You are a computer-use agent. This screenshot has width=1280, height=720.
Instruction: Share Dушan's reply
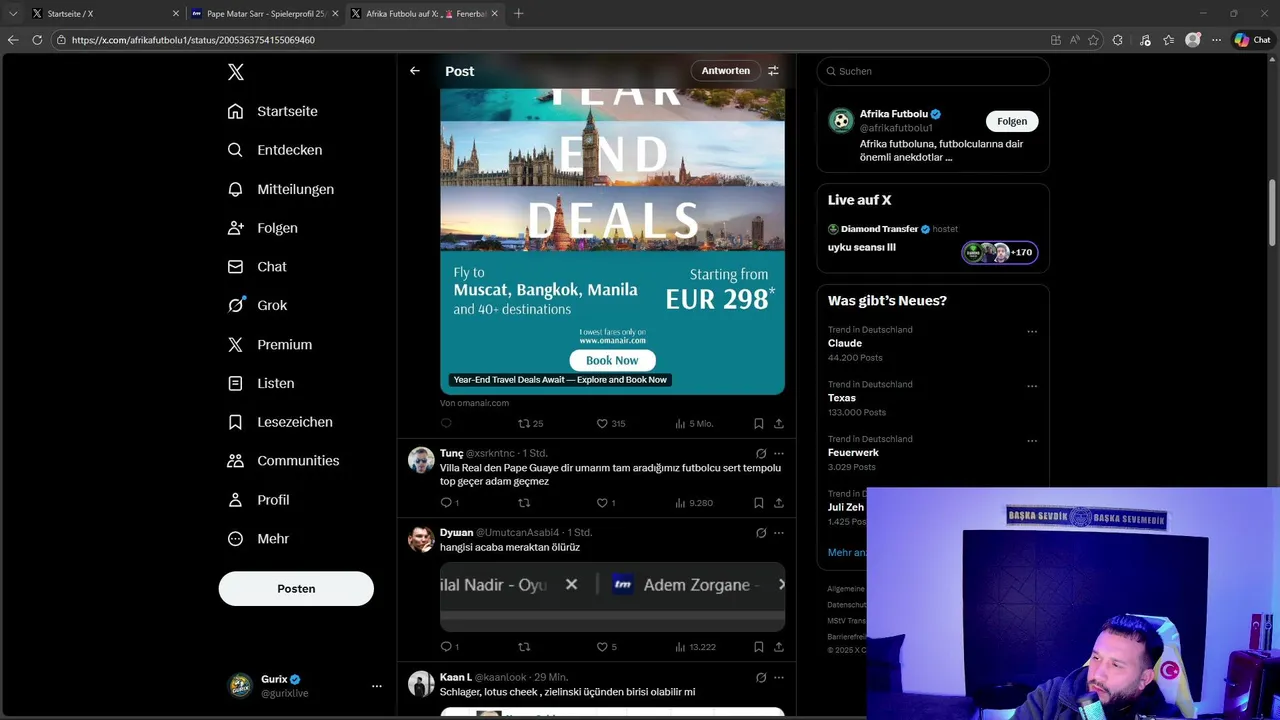pyautogui.click(x=779, y=647)
